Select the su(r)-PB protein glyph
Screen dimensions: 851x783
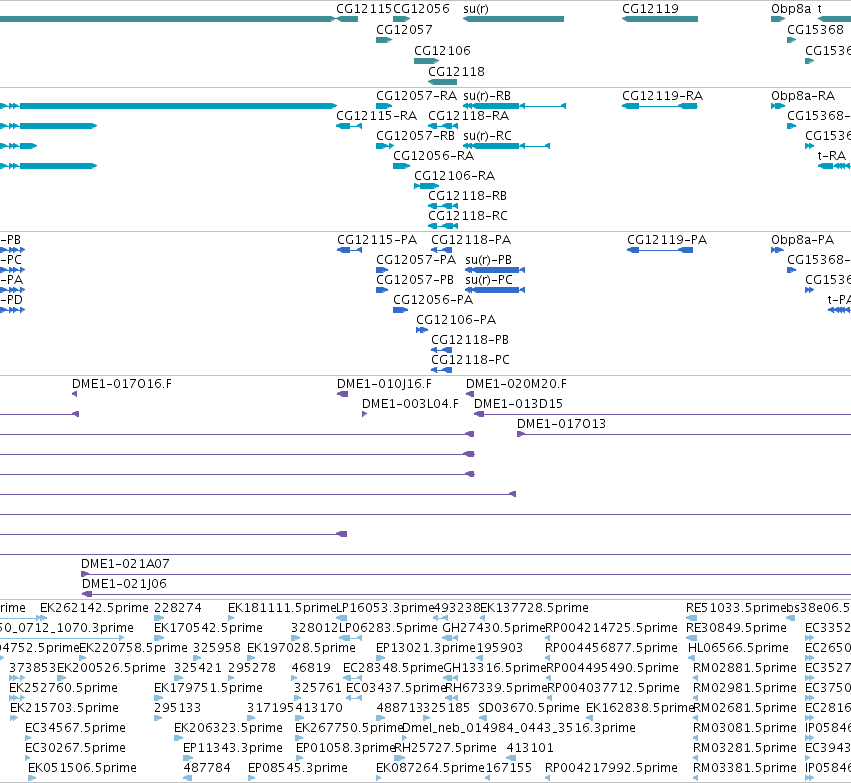point(495,270)
